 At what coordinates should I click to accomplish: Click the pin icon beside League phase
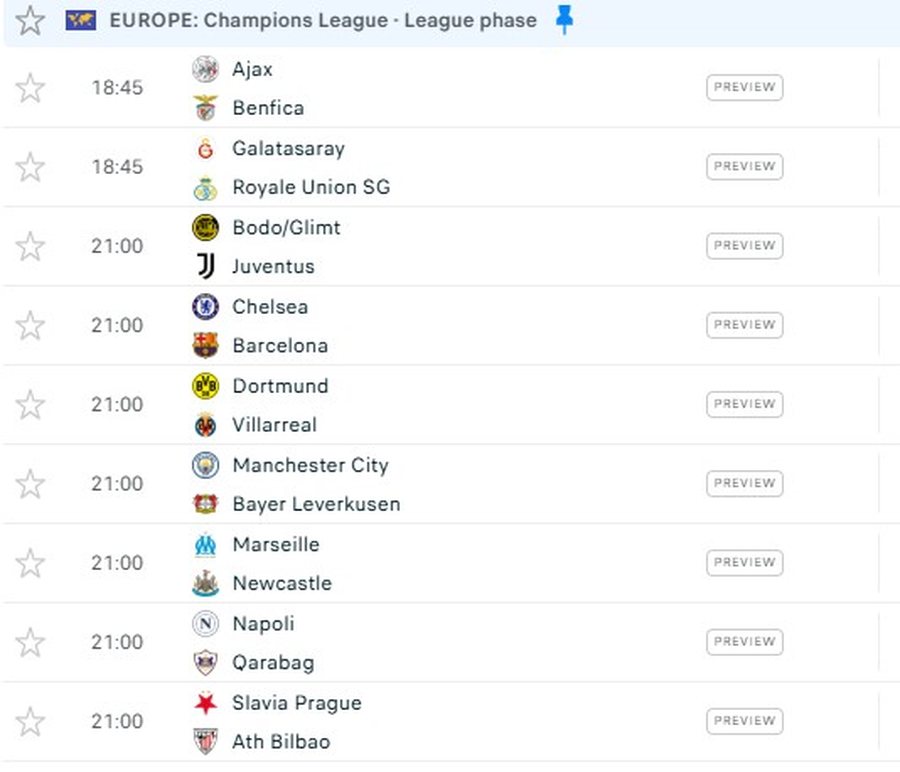[565, 21]
